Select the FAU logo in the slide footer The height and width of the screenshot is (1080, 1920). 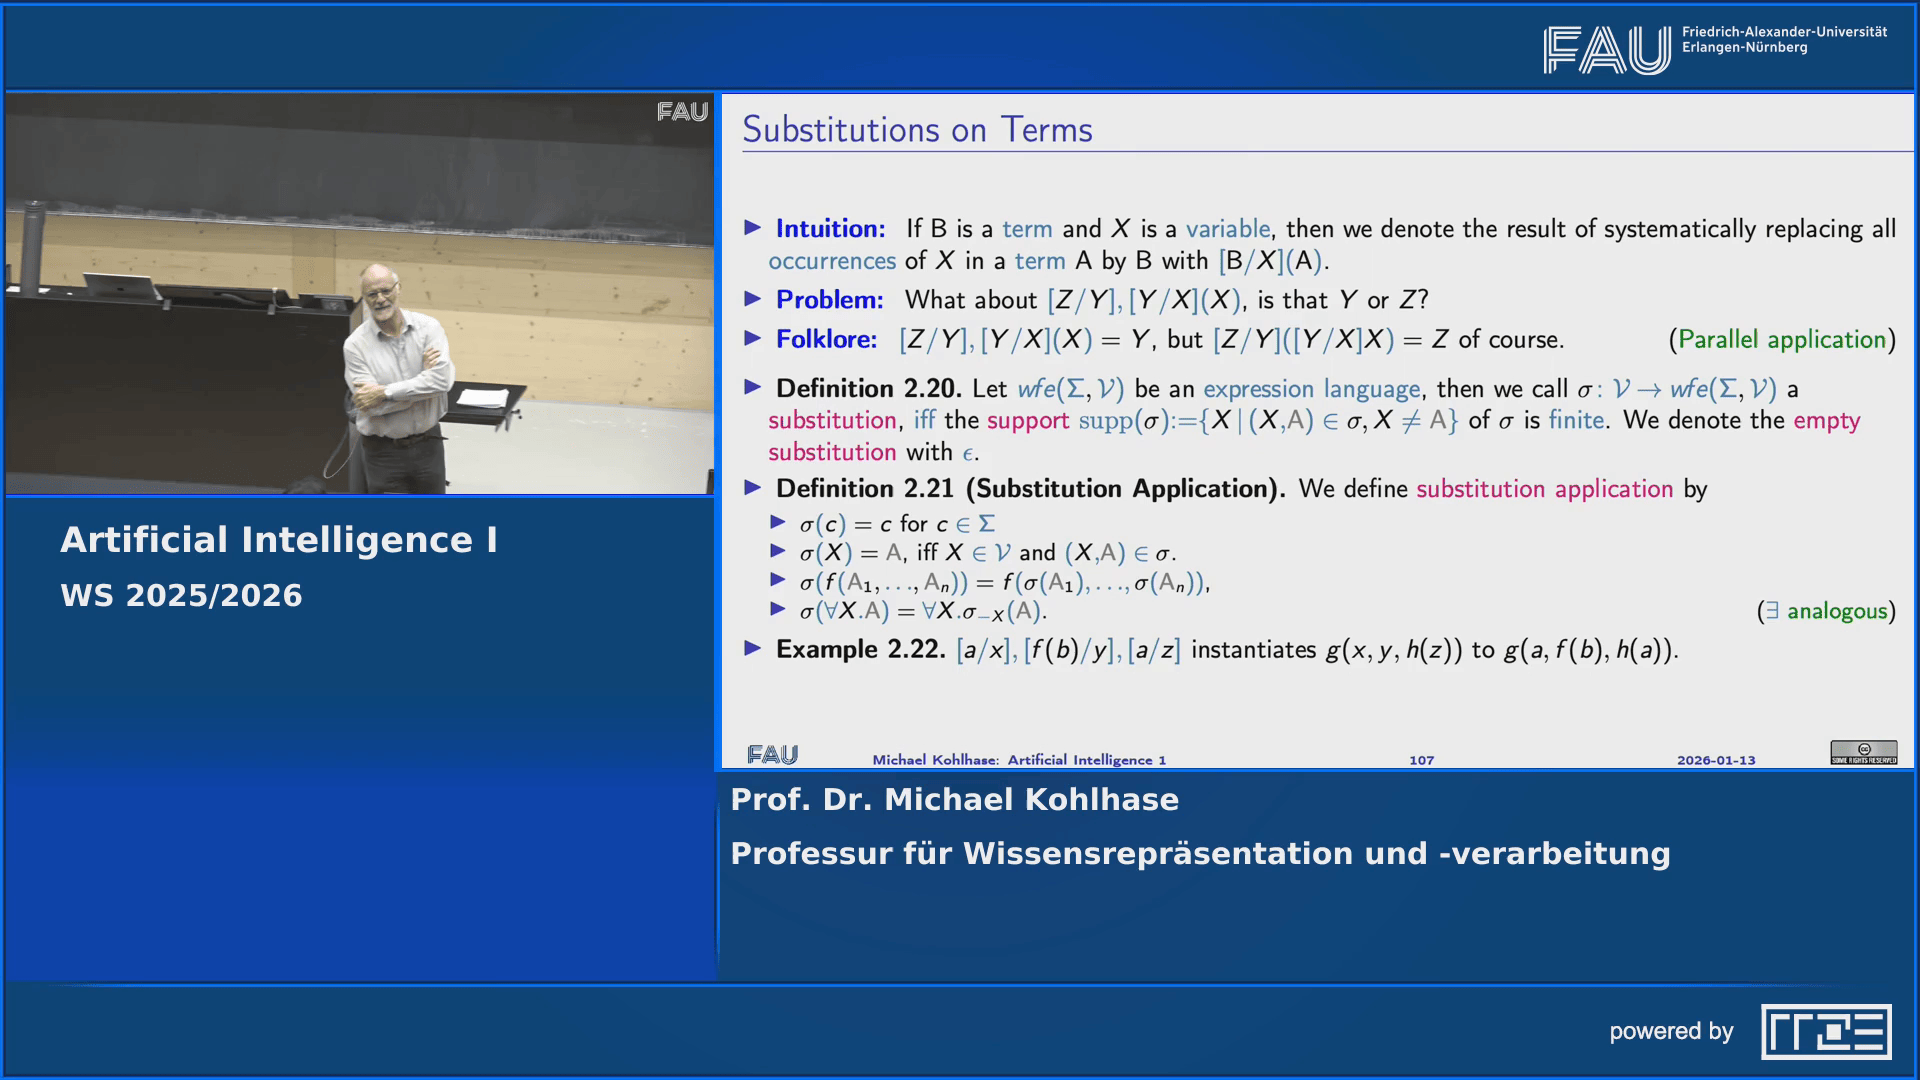coord(772,757)
